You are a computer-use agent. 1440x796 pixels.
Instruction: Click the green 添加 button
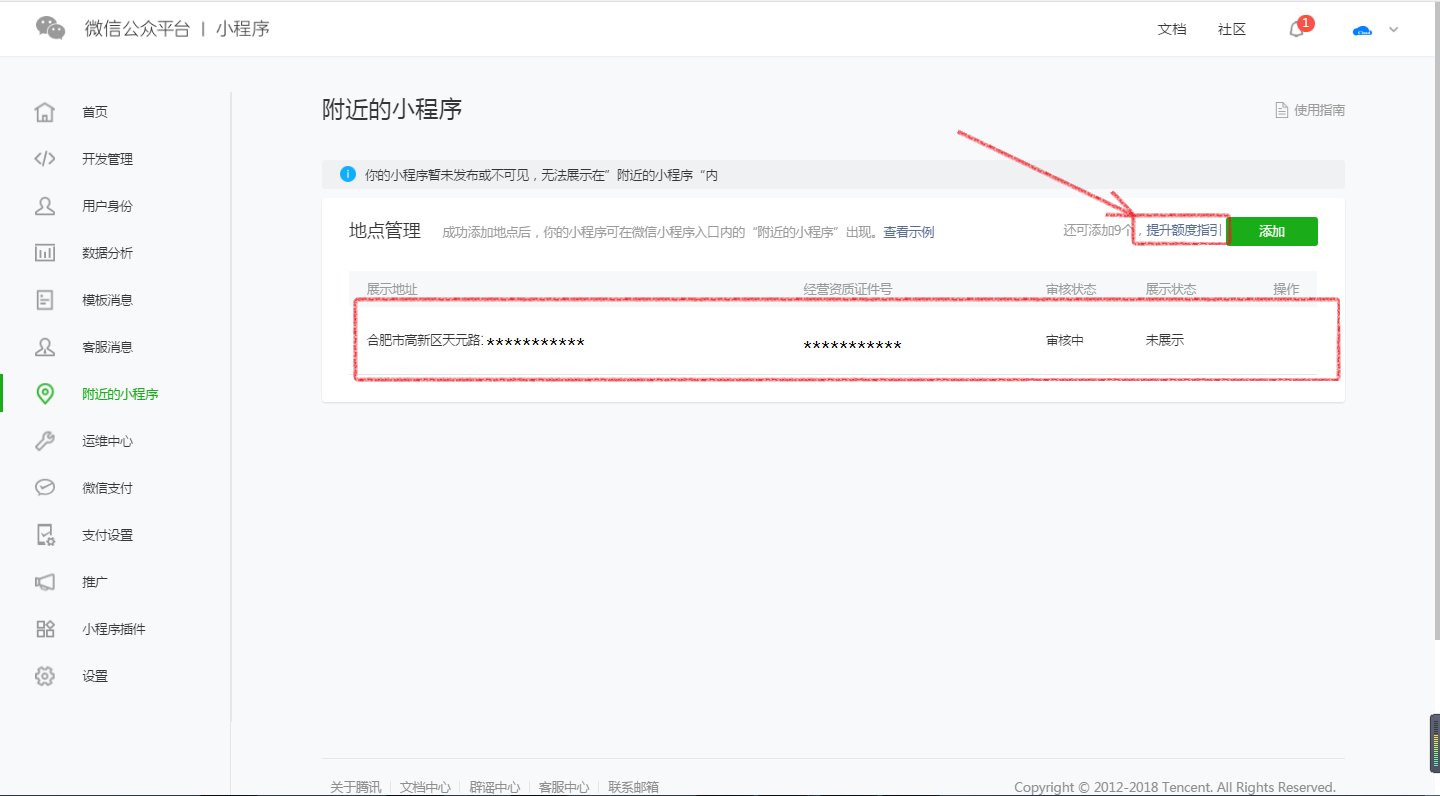tap(1271, 230)
